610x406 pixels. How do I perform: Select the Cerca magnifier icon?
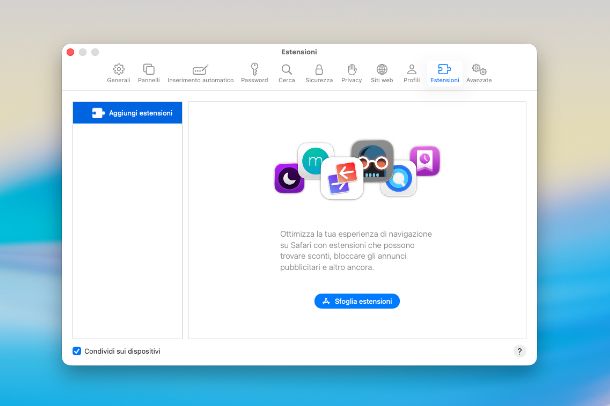287,72
